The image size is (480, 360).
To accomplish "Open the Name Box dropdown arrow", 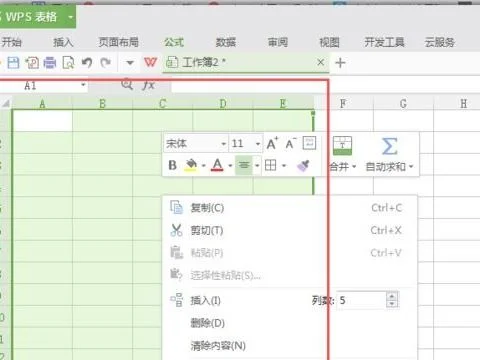I will (x=83, y=85).
